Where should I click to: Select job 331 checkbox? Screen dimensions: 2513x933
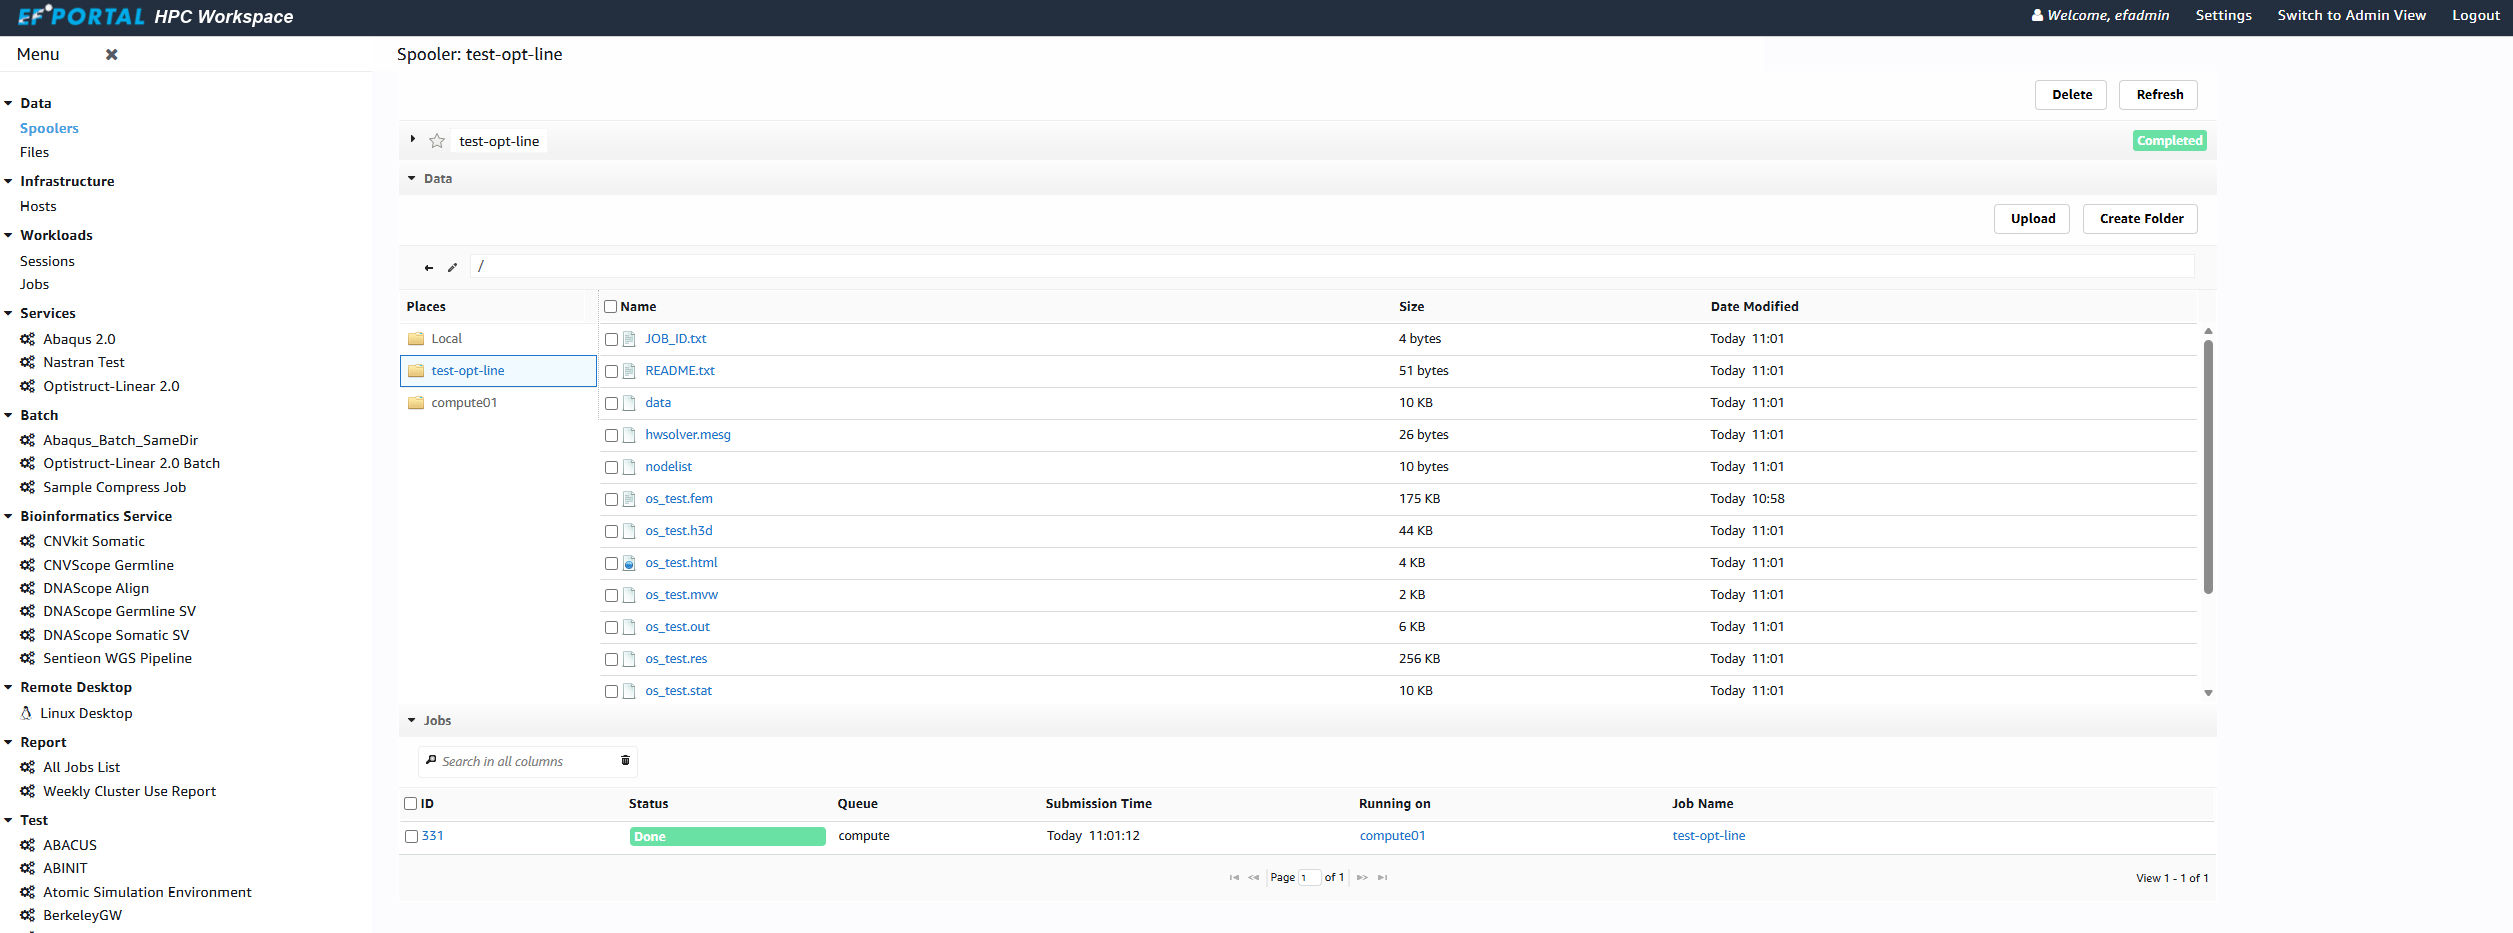click(x=411, y=836)
